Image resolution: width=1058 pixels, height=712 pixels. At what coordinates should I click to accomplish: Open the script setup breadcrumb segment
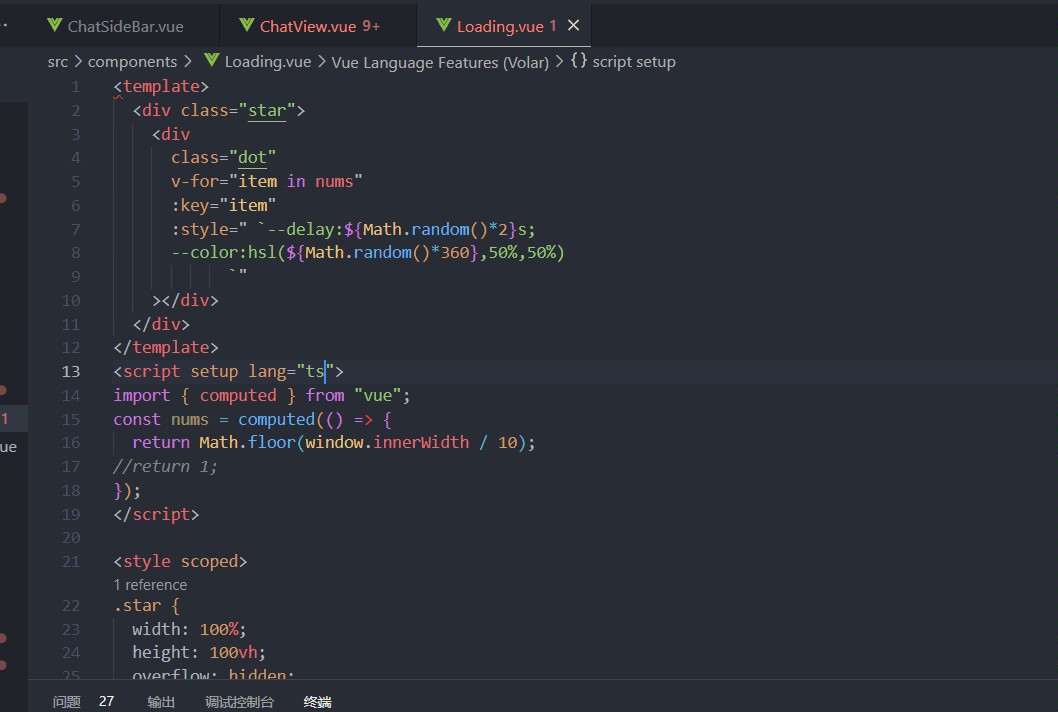coord(634,62)
